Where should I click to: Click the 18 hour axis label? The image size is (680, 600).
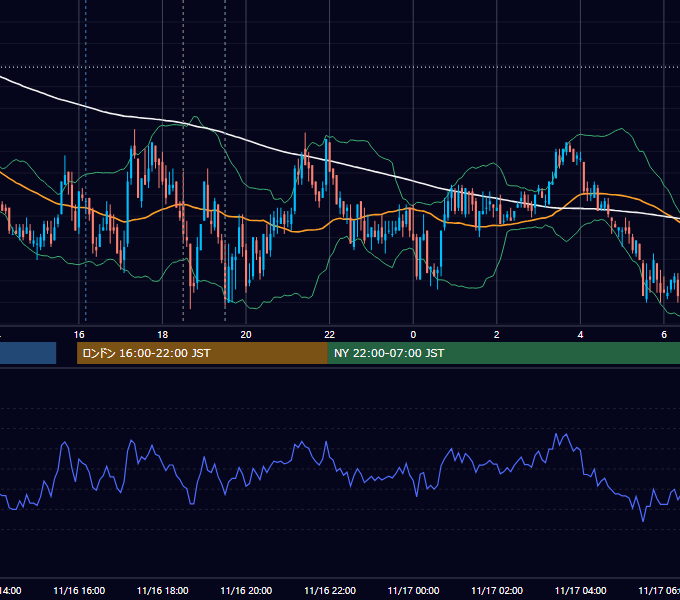(162, 335)
